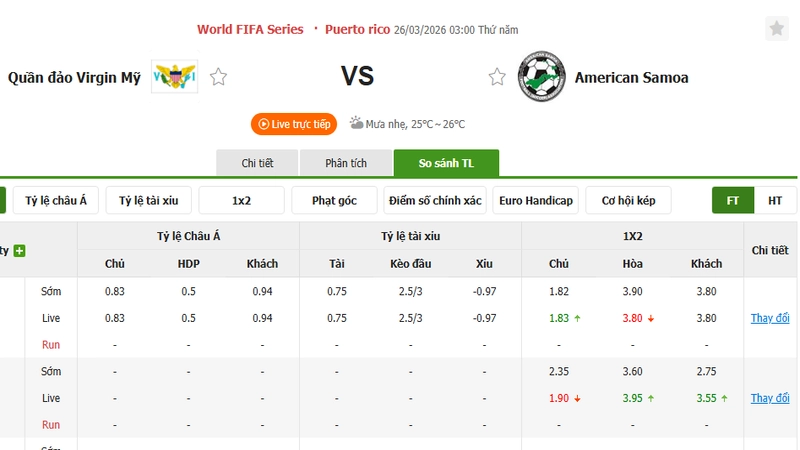Click the World FIFA Series league link
Viewport: 800px width, 450px height.
[x=250, y=29]
